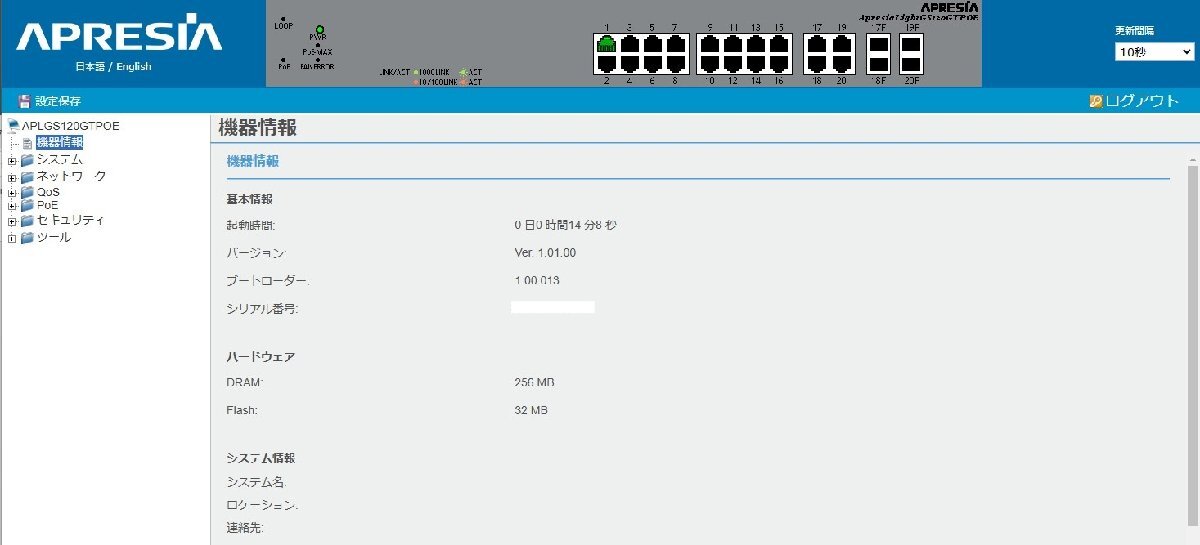Choose port 16 on the front panel
The image size is (1200, 545).
(x=779, y=63)
